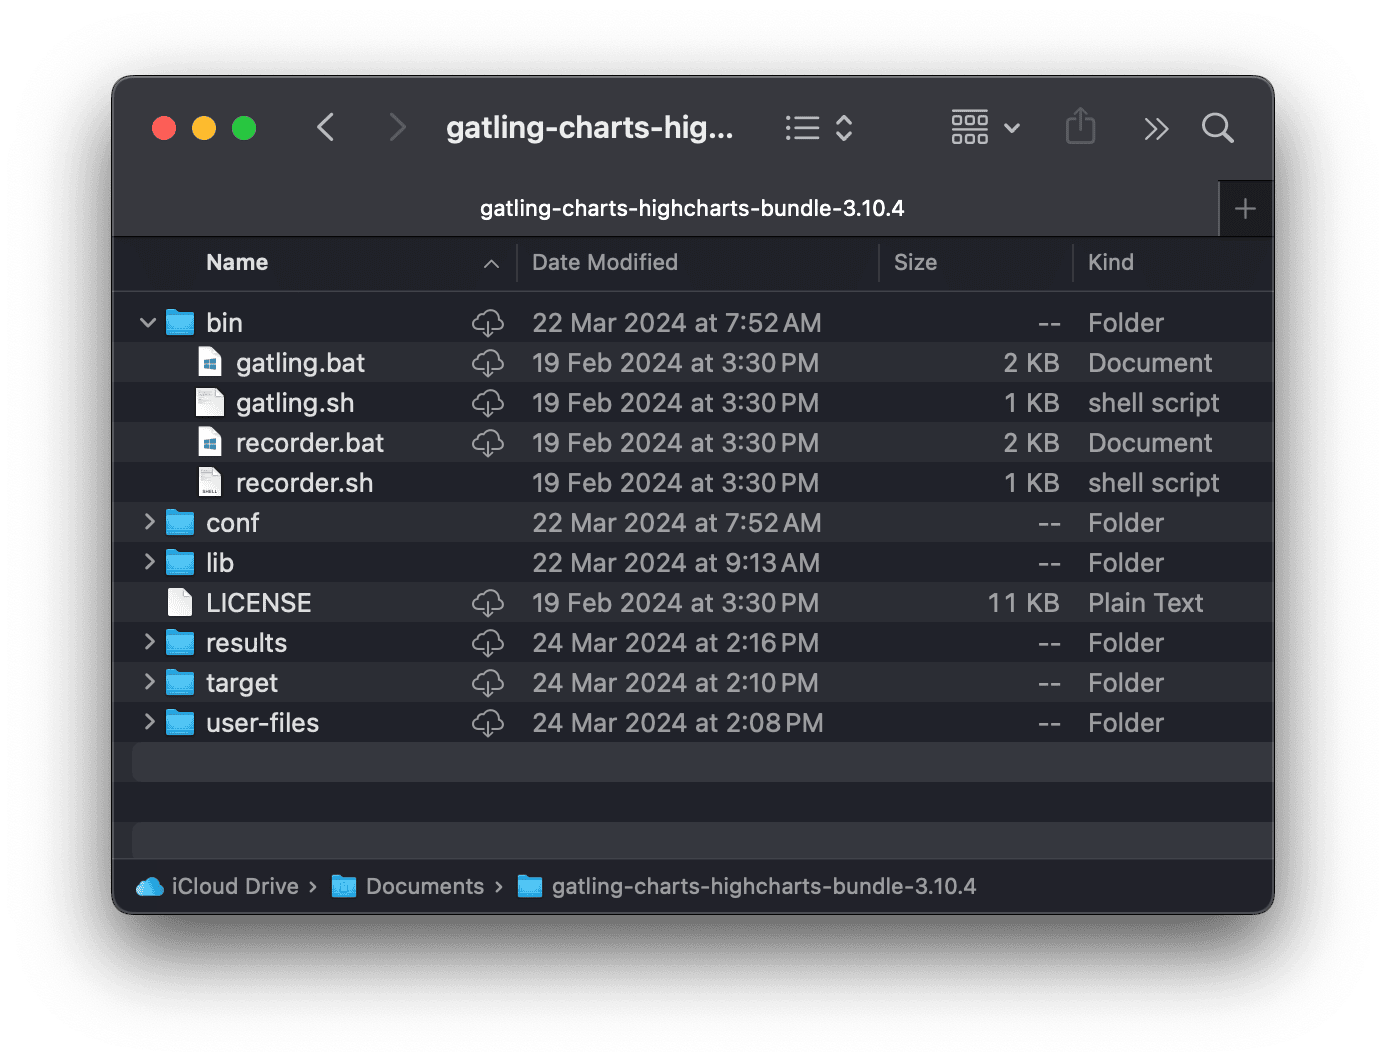Expand the user-files folder
1386x1062 pixels.
(148, 722)
